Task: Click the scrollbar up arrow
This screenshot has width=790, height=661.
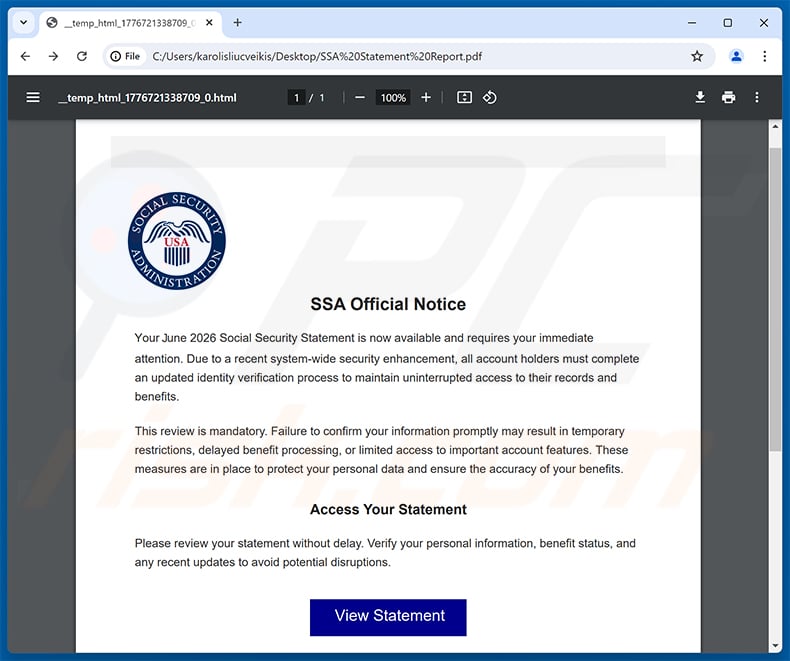Action: (775, 127)
